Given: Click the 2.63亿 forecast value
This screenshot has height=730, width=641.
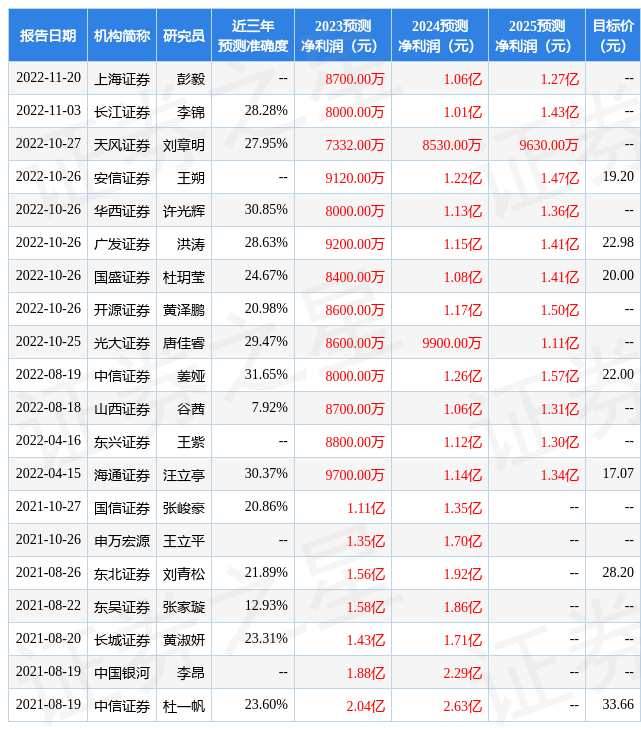Looking at the screenshot, I should pyautogui.click(x=462, y=706).
